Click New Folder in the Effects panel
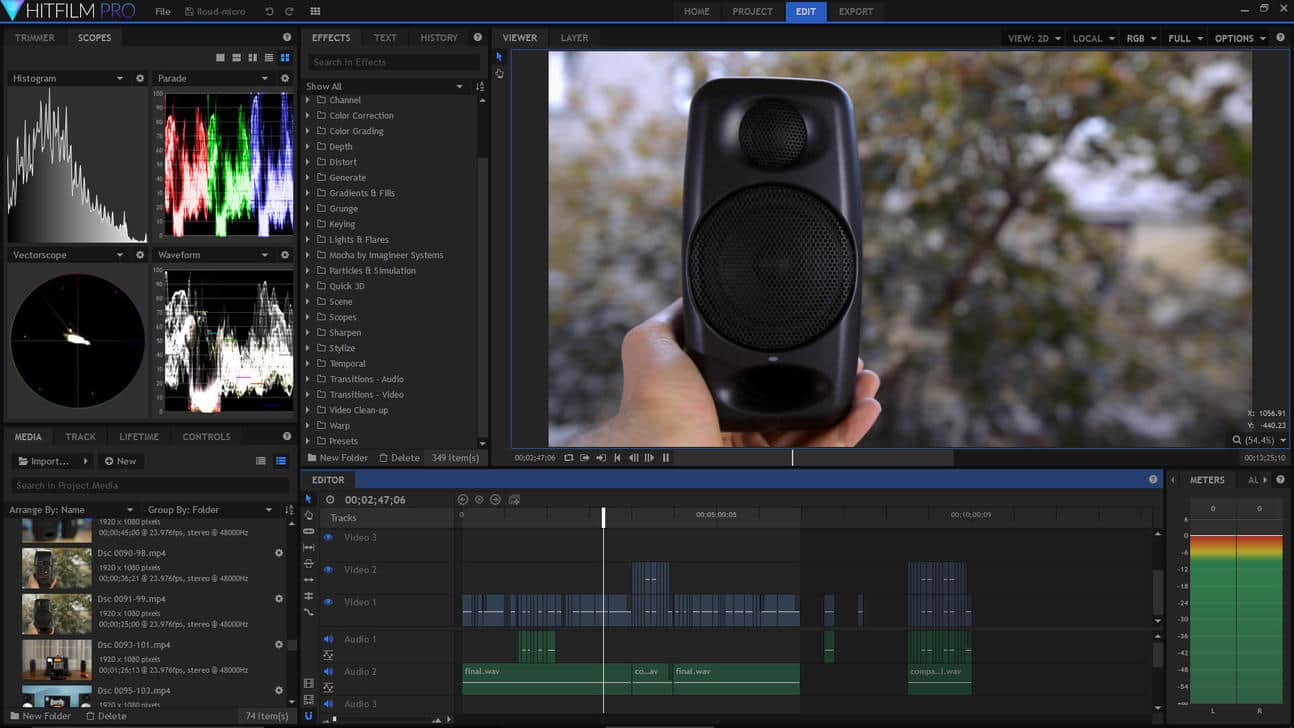The width and height of the screenshot is (1294, 728). pyautogui.click(x=338, y=458)
